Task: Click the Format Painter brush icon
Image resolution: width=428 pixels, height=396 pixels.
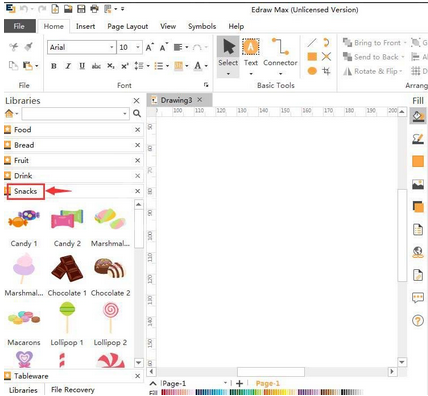Action: pos(29,47)
